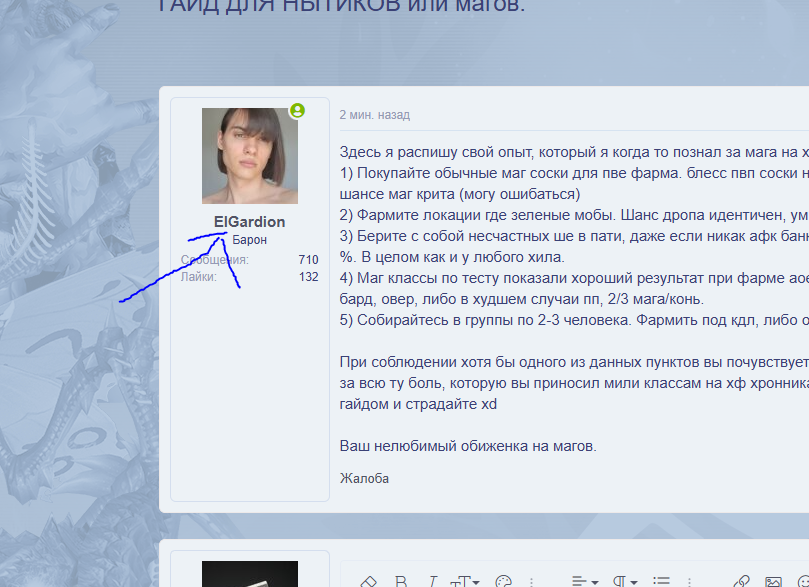Click the second user's avatar below
The height and width of the screenshot is (587, 809).
pyautogui.click(x=249, y=573)
